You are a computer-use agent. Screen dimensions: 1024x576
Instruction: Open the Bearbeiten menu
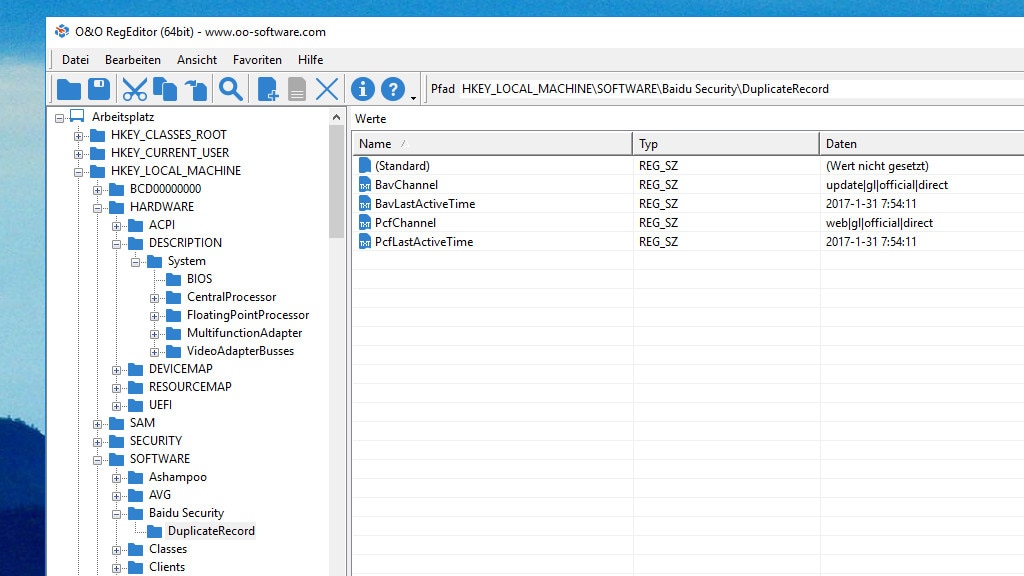133,59
